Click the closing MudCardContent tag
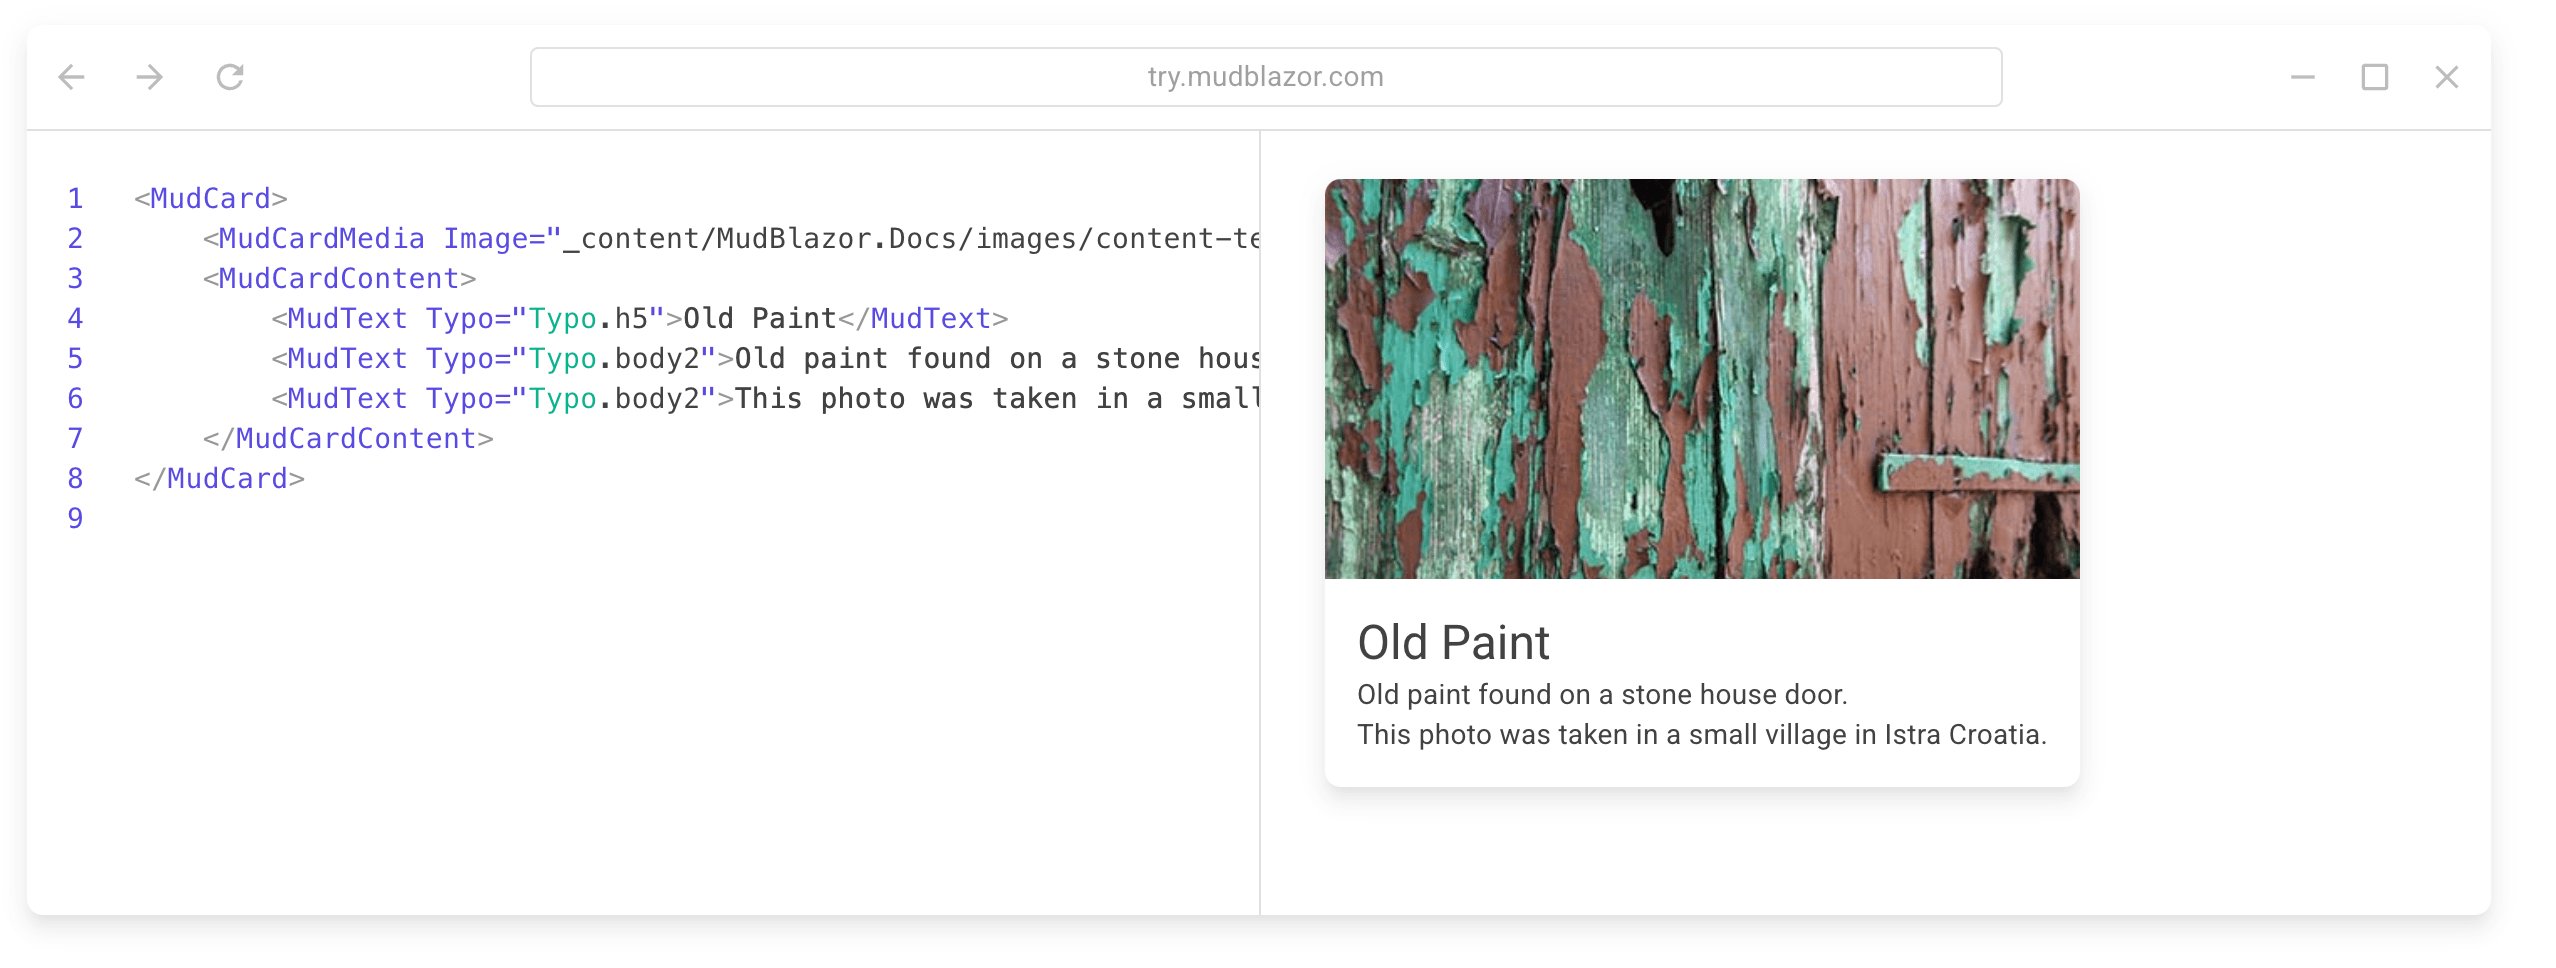 (x=348, y=439)
